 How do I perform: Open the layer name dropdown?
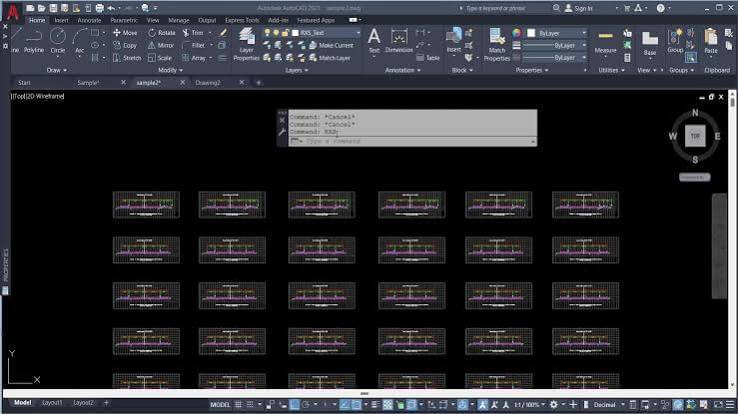tap(358, 33)
